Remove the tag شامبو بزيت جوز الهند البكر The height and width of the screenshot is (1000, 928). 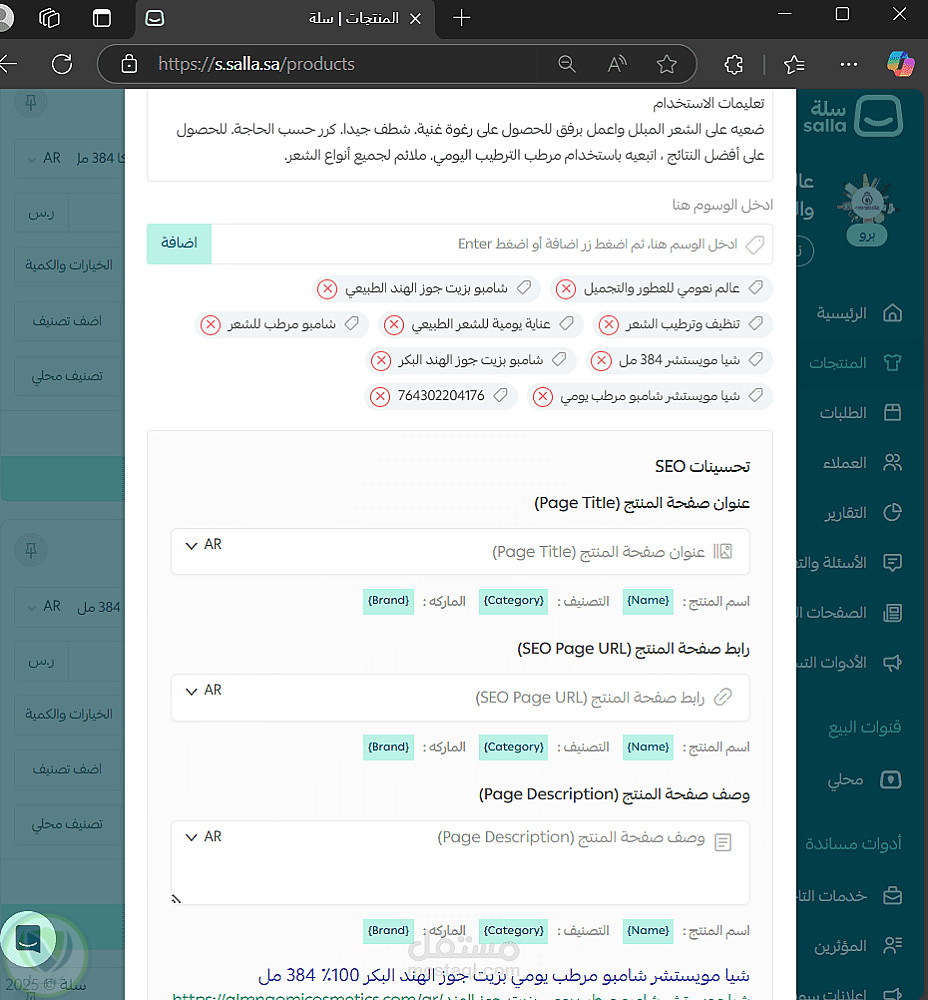pos(381,361)
